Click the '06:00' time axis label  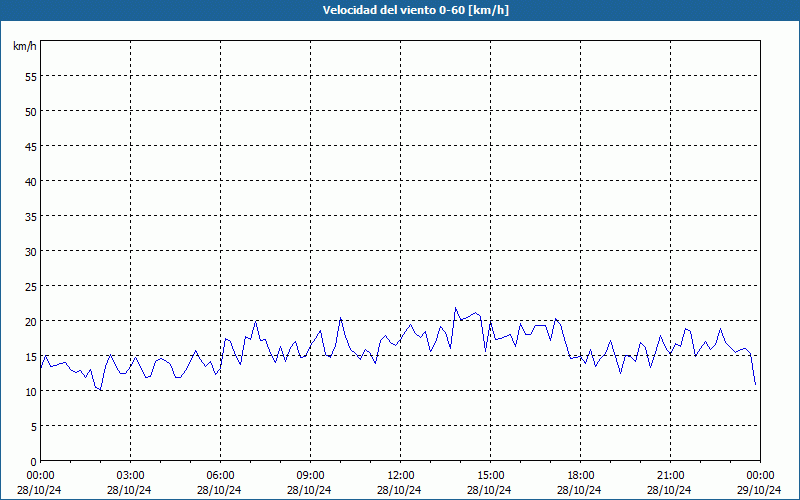[x=220, y=476]
